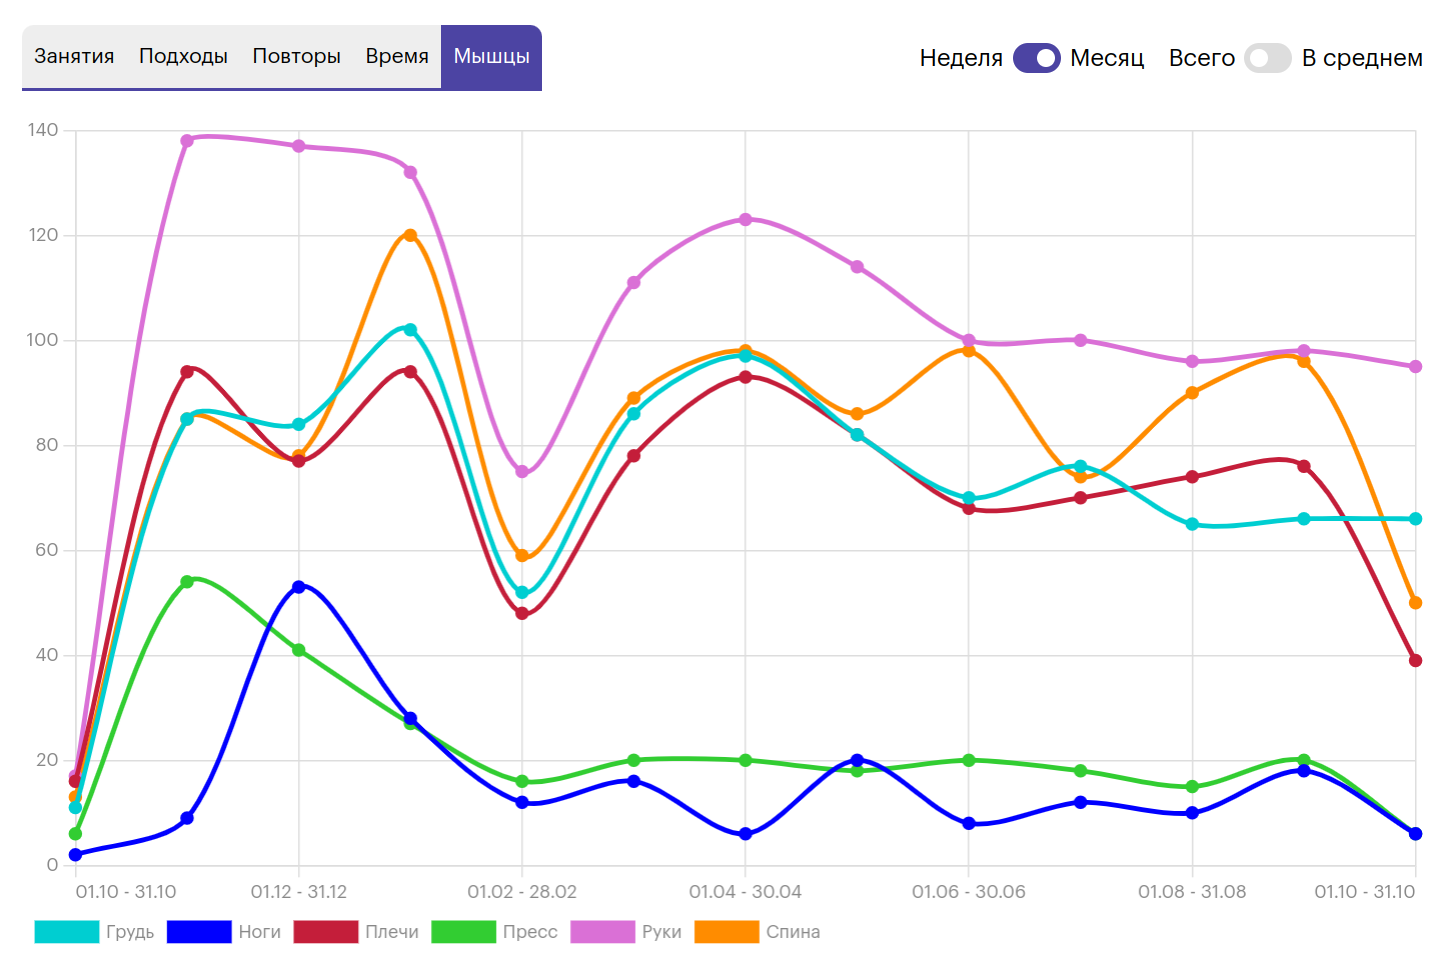Hide the Ноги series via blue swatch
The image size is (1449, 977).
tap(199, 932)
